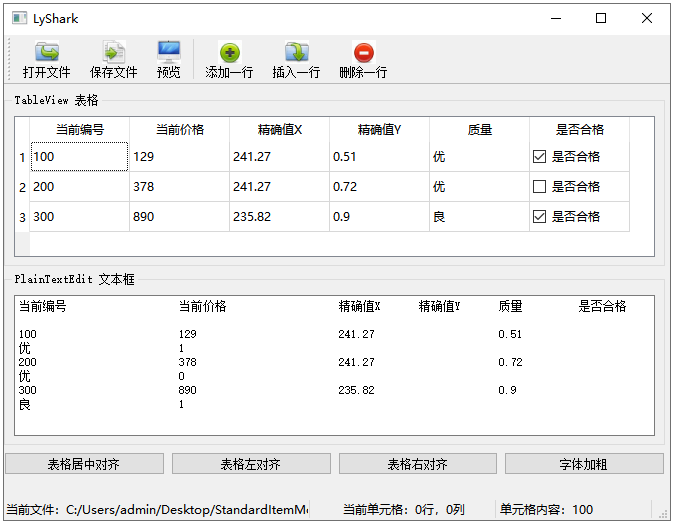675x524 pixels.
Task: Select row header 3
Action: [22, 217]
